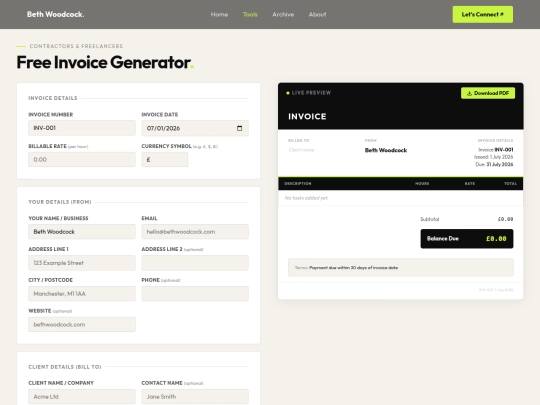Click the Beth Woodcock name in preview

[386, 150]
